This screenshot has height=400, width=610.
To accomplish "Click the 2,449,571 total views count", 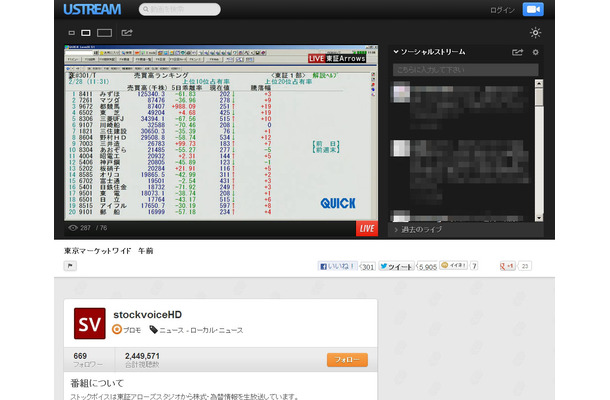I will point(142,356).
